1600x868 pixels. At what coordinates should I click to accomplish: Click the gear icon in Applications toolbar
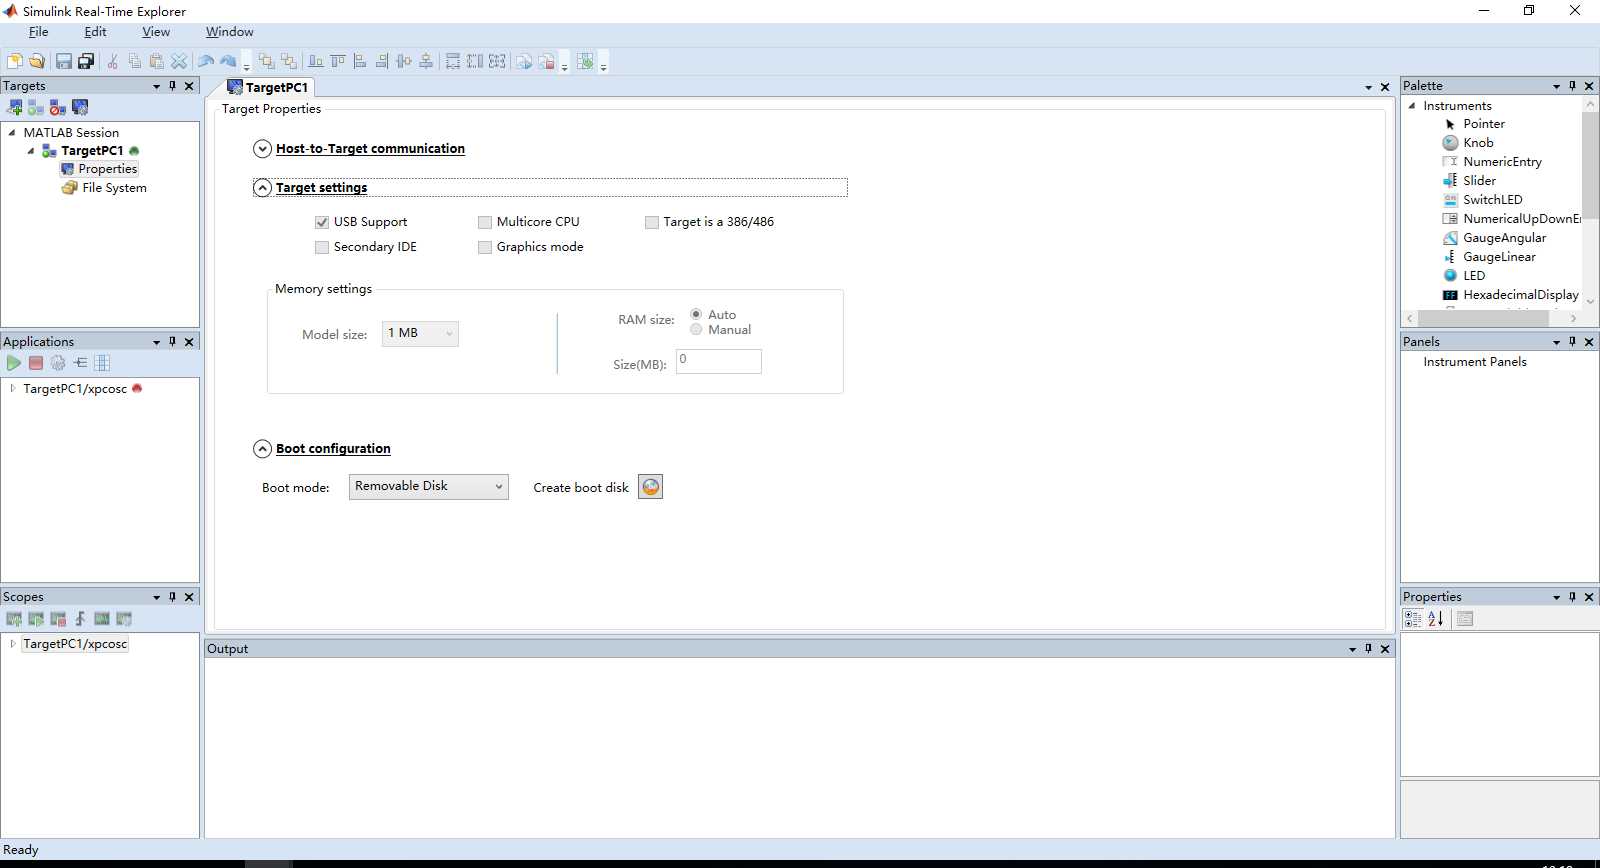point(58,363)
